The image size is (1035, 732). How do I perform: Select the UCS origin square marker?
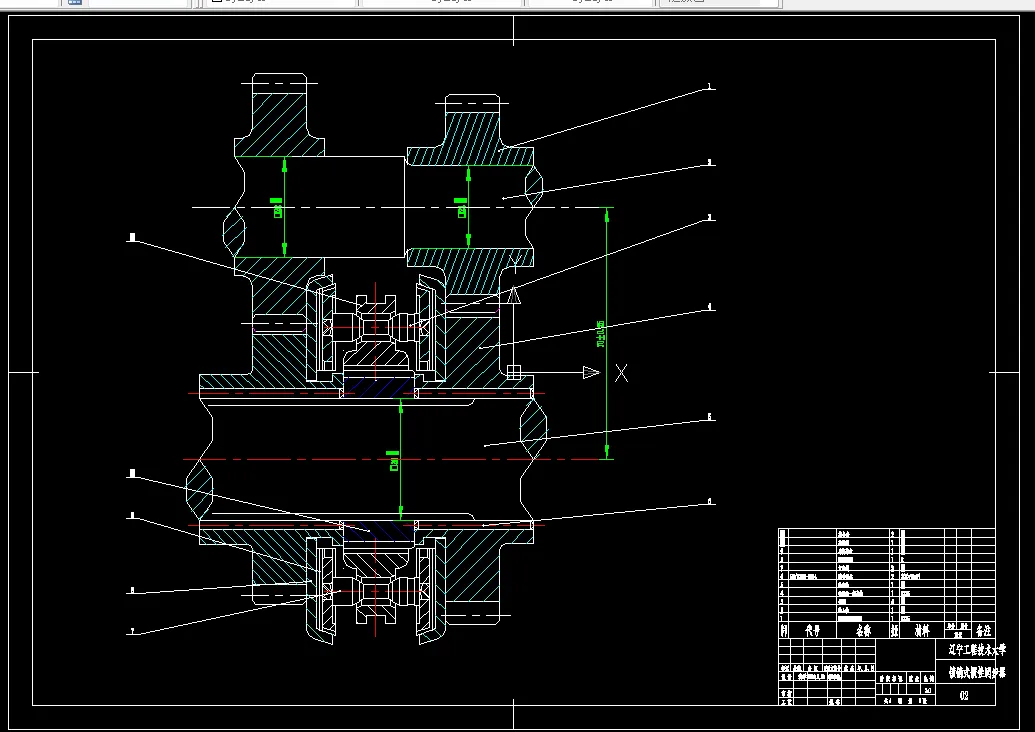[x=514, y=372]
